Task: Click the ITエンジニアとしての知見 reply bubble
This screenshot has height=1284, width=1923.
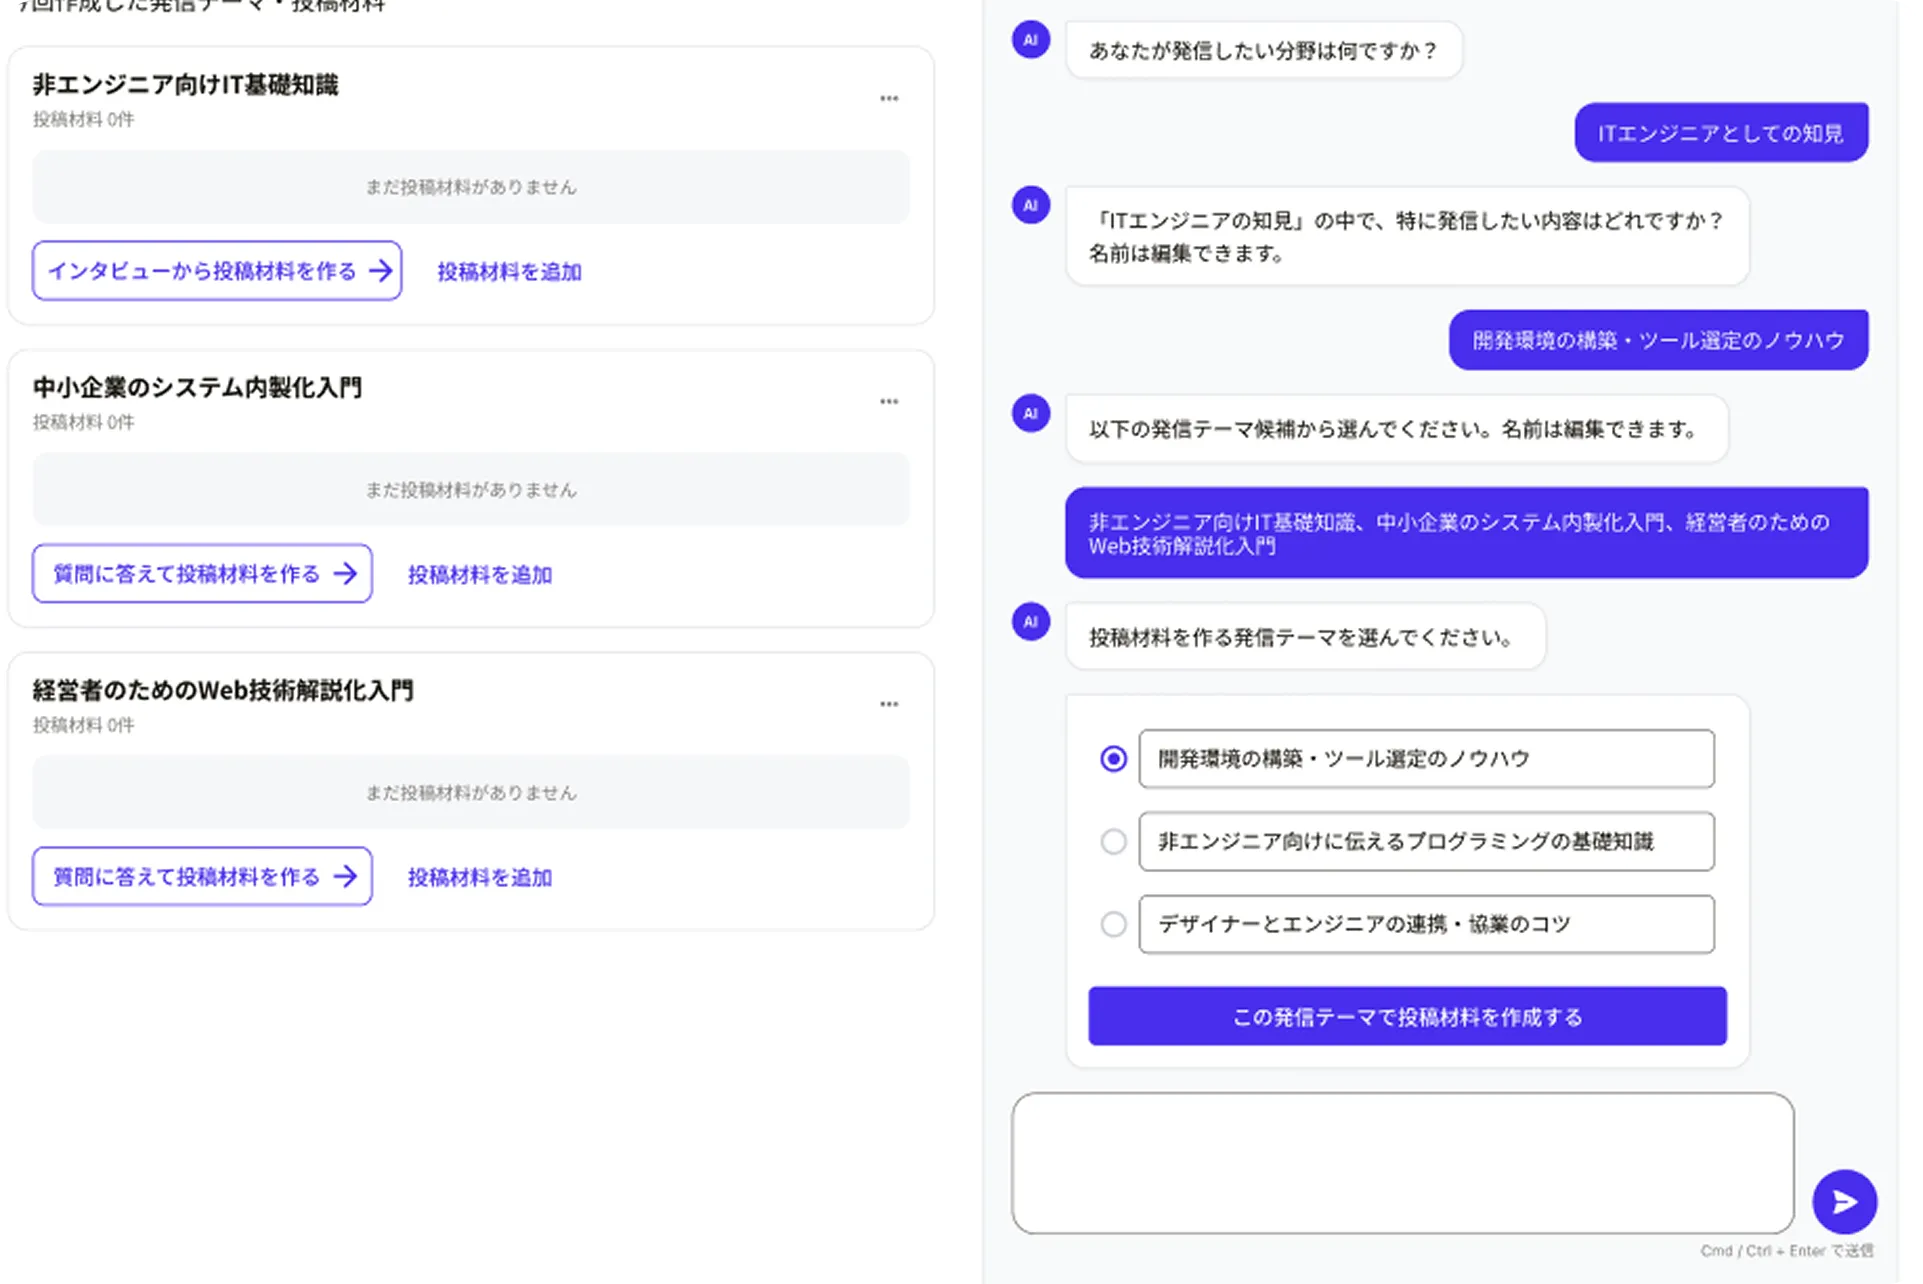Action: [1721, 133]
